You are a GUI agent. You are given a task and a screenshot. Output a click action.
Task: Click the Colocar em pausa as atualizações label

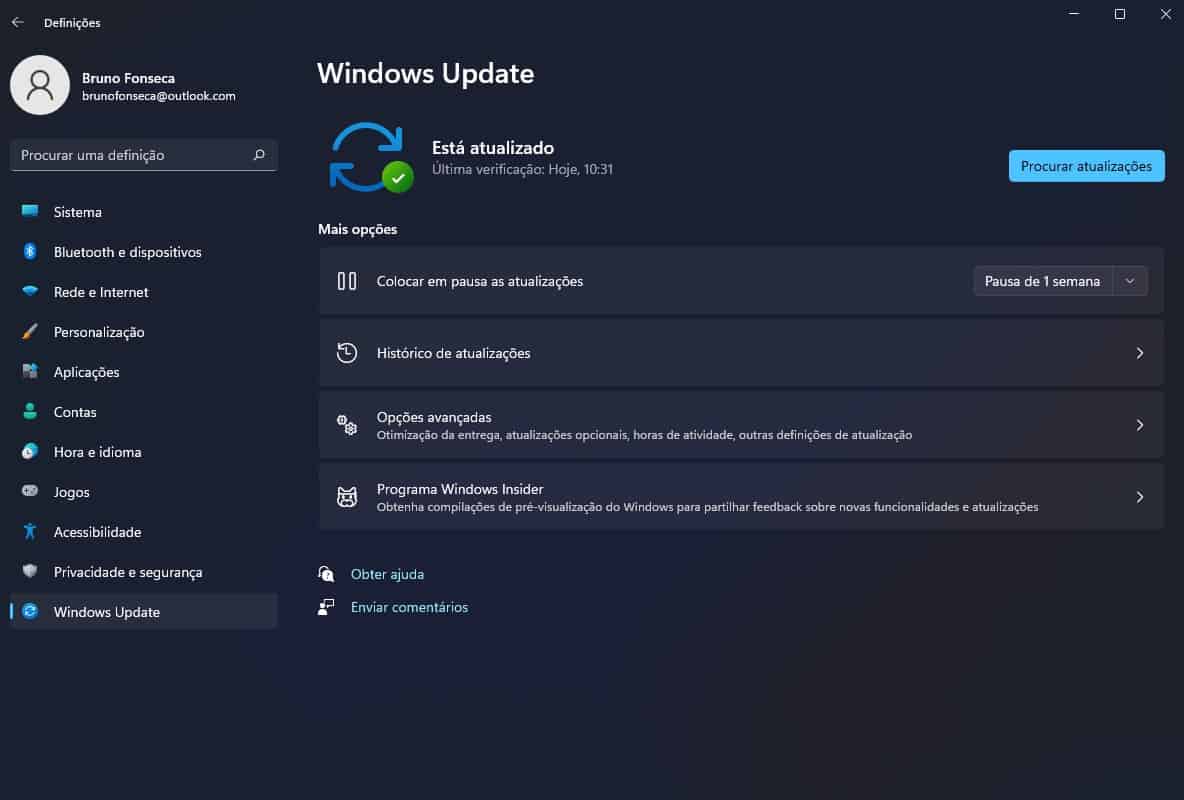tap(479, 281)
